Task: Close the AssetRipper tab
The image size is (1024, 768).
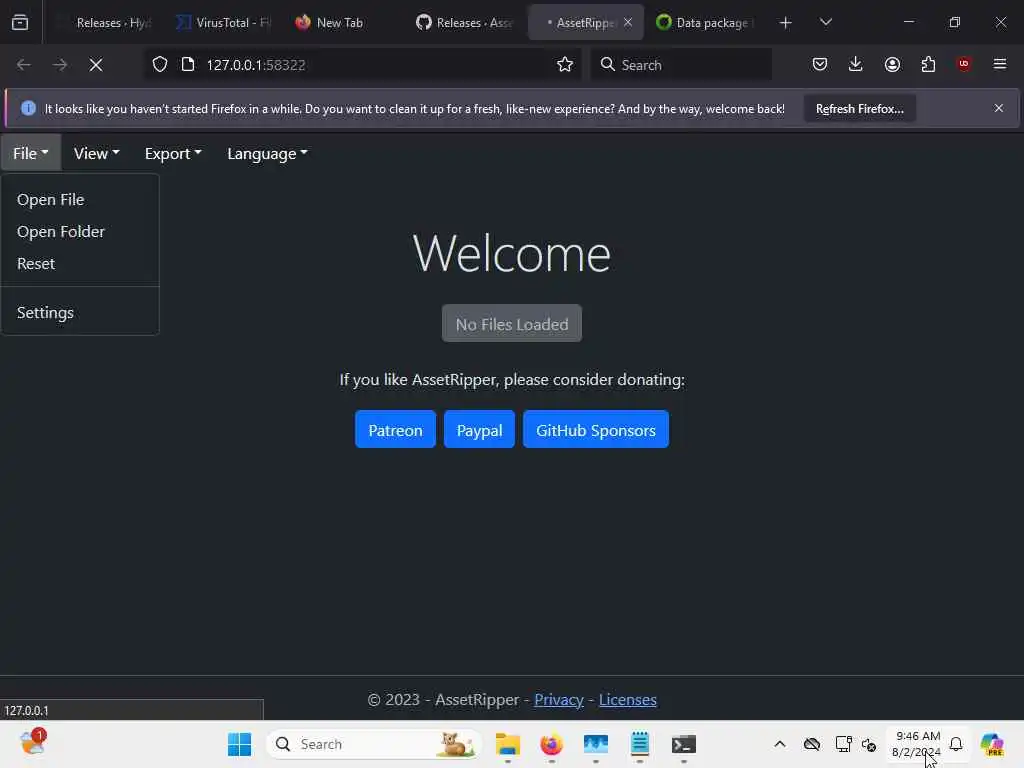Action: coord(628,23)
